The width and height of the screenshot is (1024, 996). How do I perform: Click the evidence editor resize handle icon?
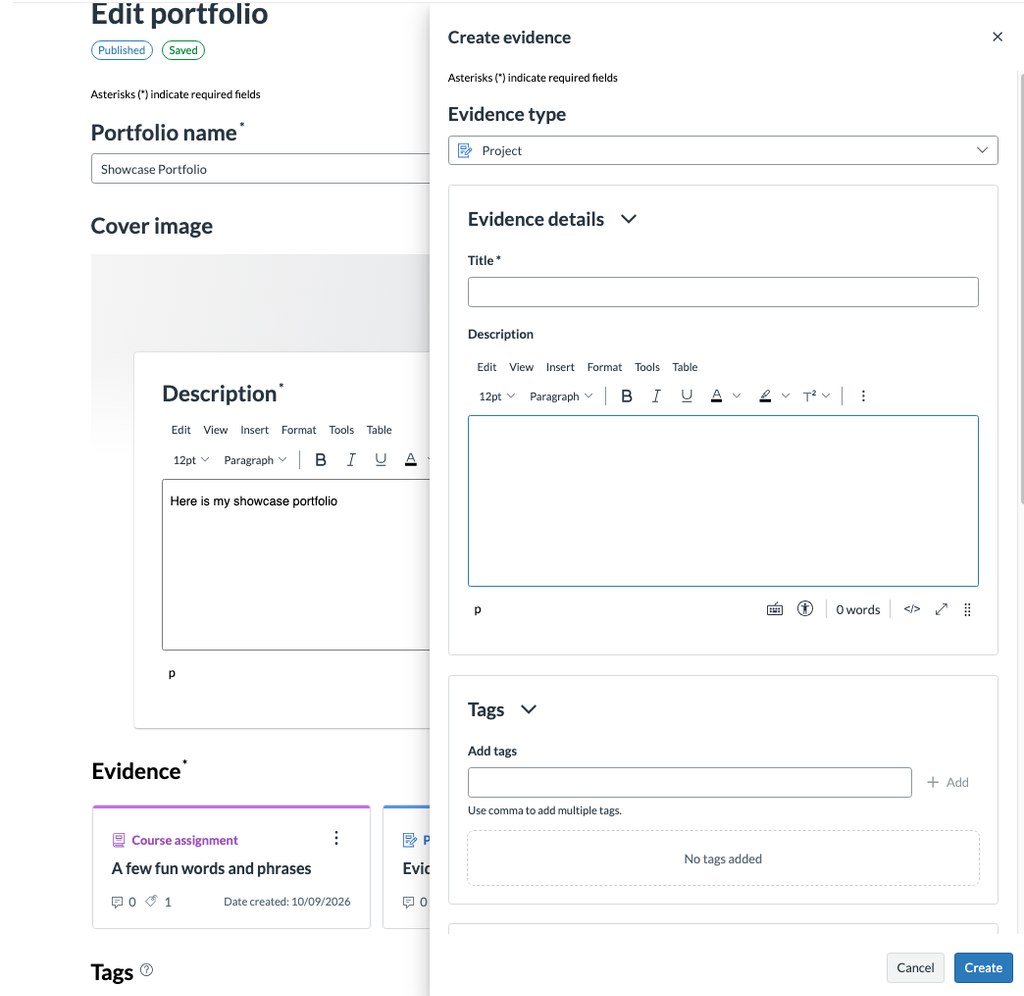click(967, 609)
